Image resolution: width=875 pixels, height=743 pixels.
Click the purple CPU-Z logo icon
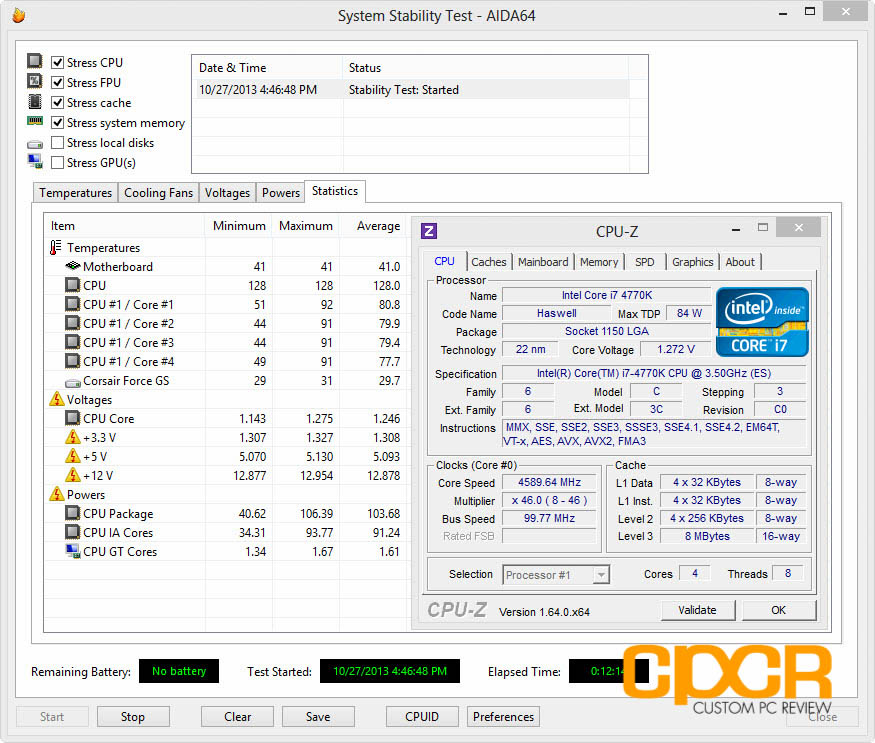click(x=429, y=231)
